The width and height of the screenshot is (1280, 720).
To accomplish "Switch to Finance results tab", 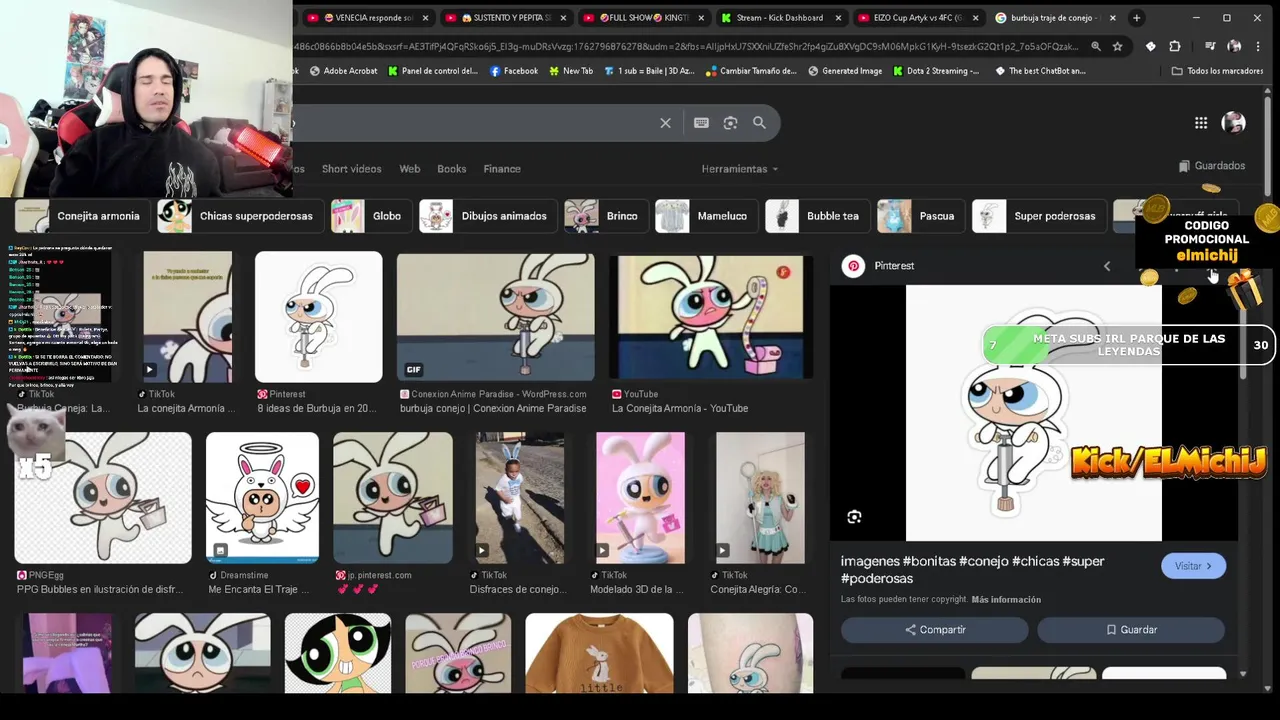I will pos(502,169).
